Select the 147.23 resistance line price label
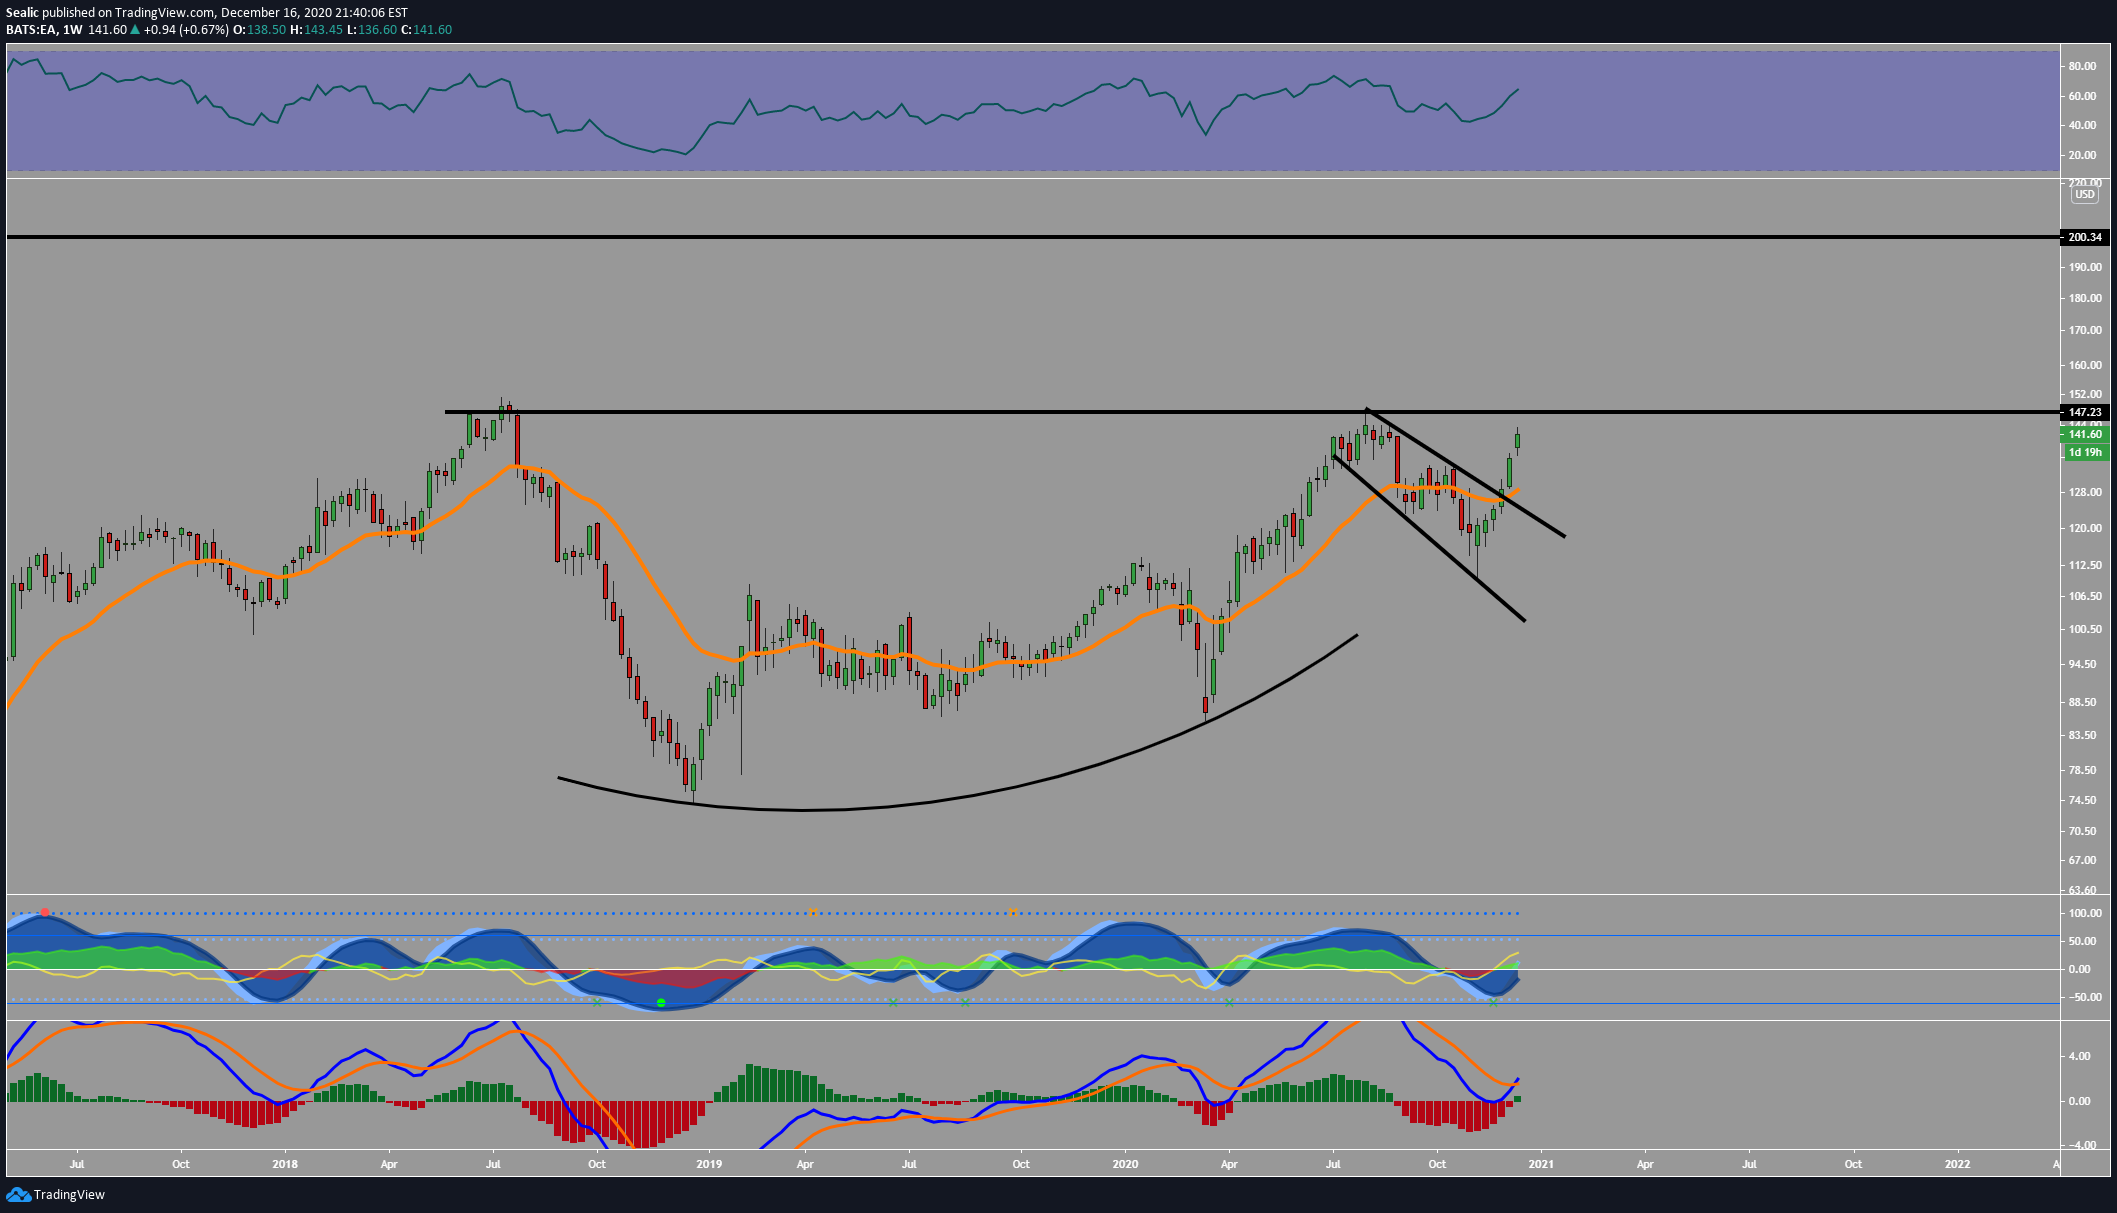 (2085, 412)
